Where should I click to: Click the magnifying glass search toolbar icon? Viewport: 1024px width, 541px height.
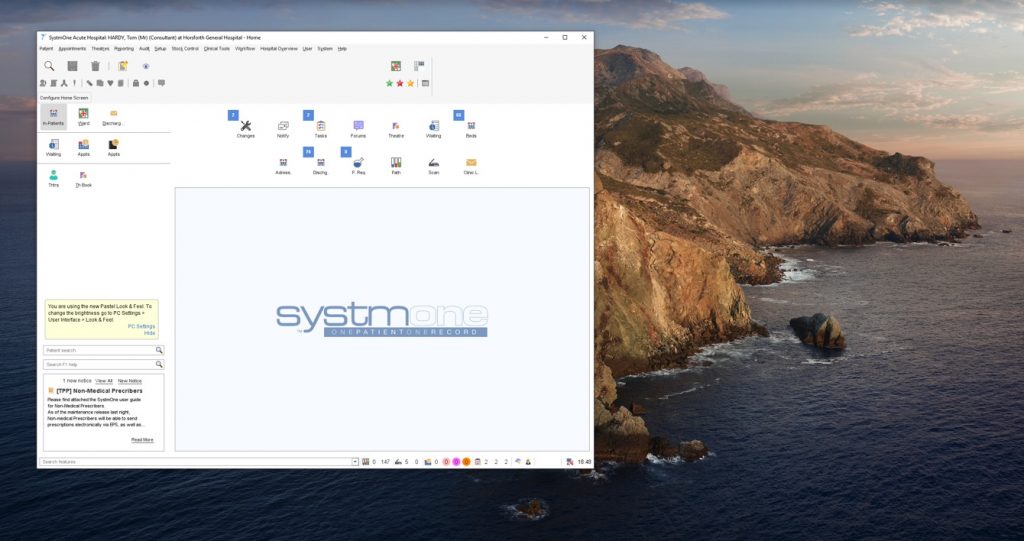click(x=49, y=66)
